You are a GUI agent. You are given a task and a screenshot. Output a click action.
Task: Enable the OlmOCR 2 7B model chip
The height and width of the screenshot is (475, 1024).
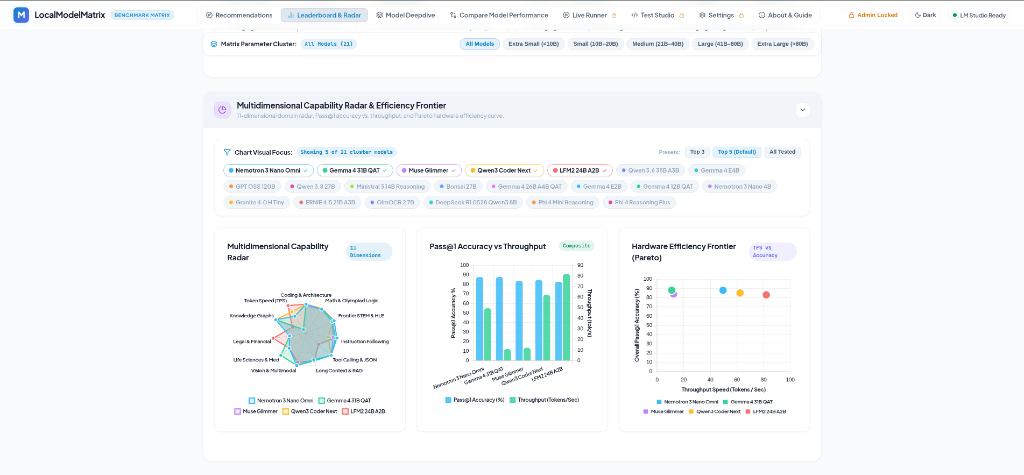tap(392, 203)
